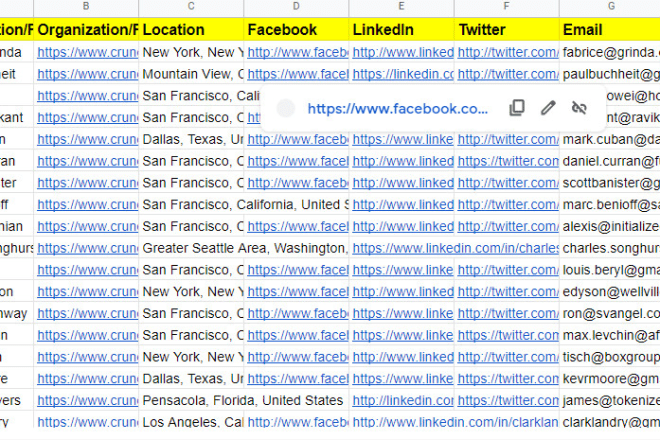Open LinkedIn link in charles.songhur row
660x440 pixels.
tap(455, 248)
